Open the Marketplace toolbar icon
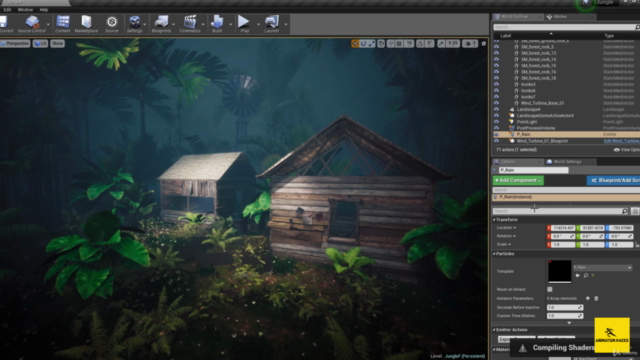The height and width of the screenshot is (360, 640). tap(86, 24)
